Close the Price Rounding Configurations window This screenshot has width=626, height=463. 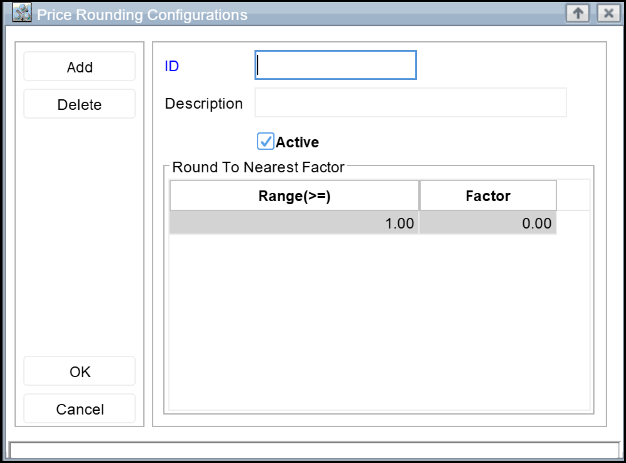tap(606, 14)
